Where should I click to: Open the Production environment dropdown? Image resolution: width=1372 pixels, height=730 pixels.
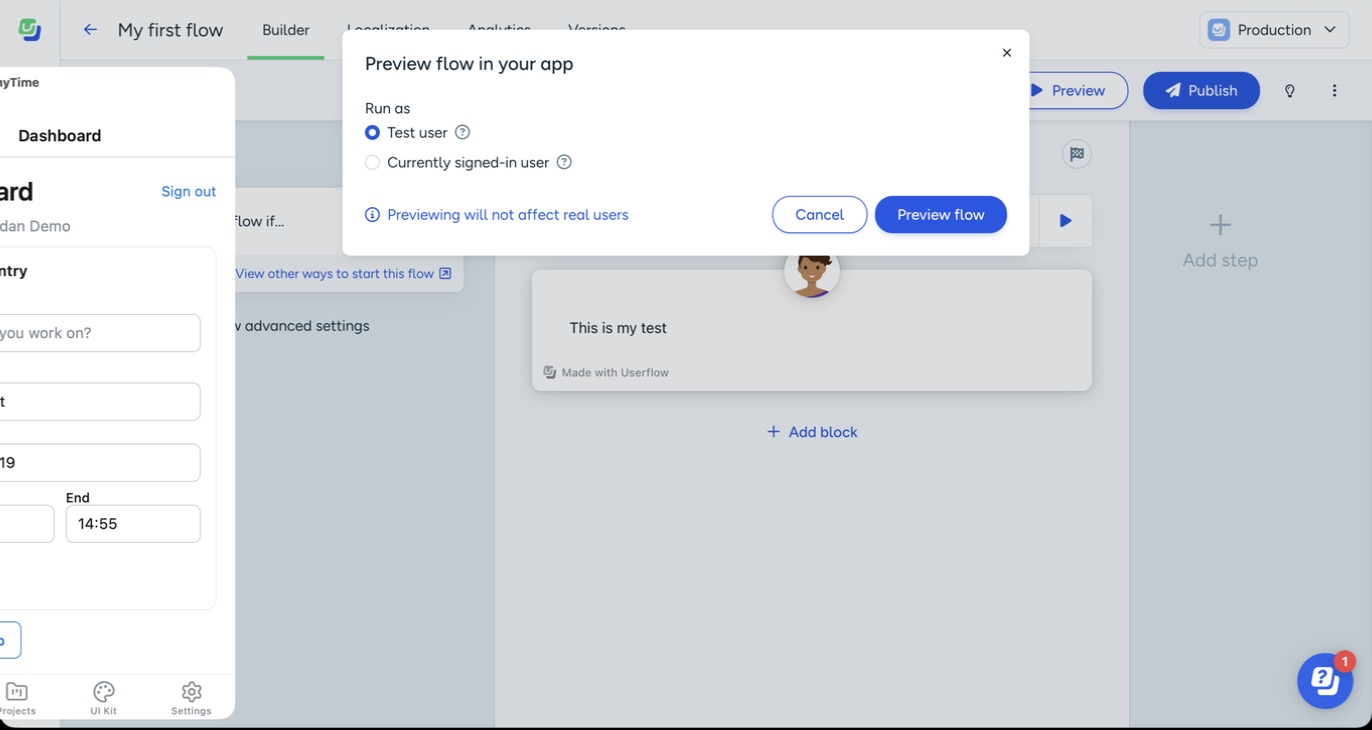click(x=1274, y=30)
